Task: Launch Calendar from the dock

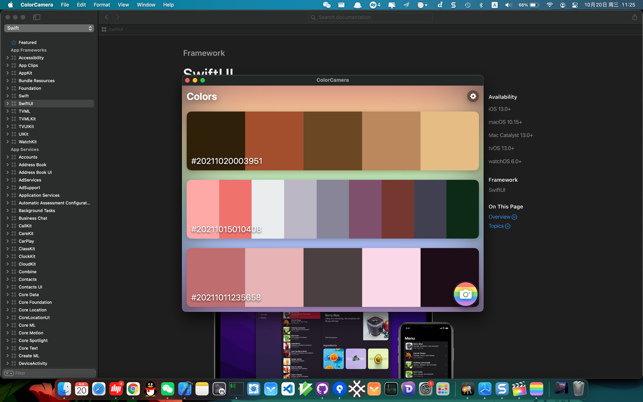Action: 81,388
